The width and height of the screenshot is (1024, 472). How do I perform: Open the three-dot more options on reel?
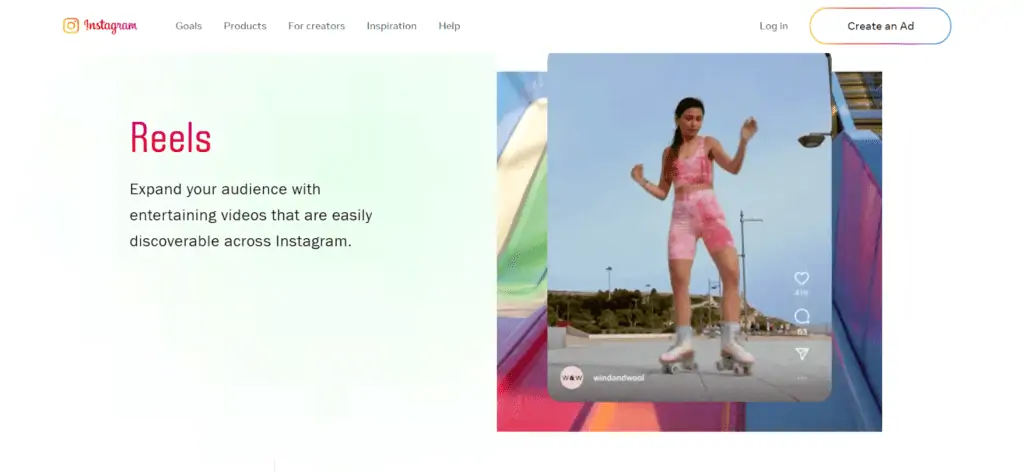click(801, 378)
